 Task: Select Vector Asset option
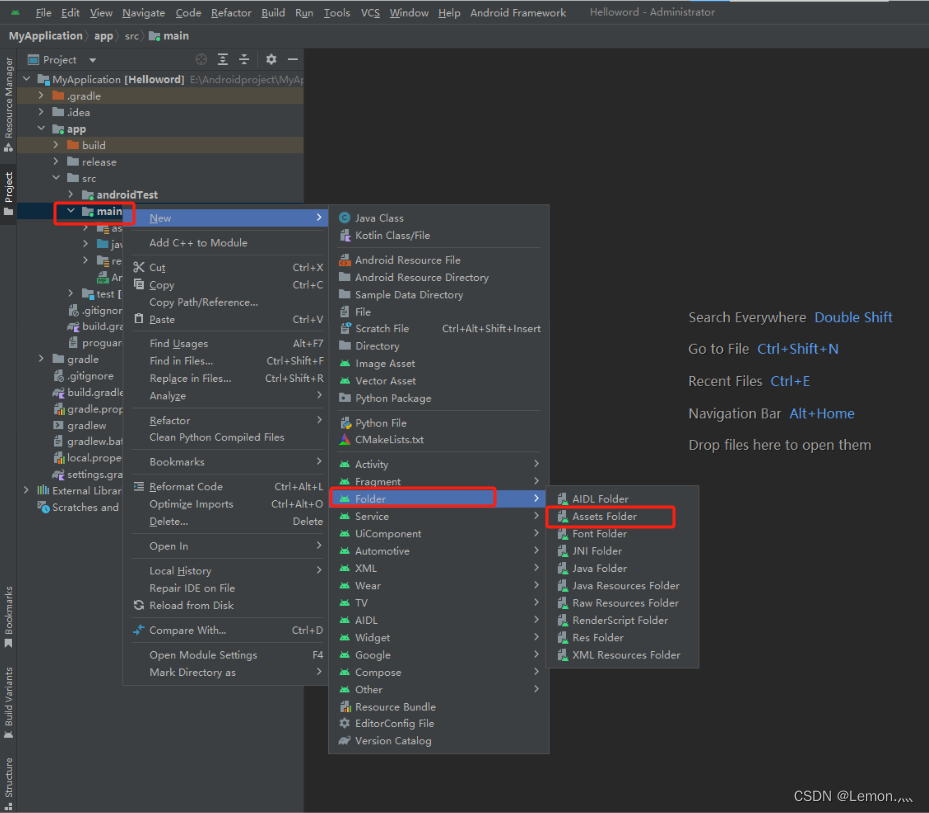[x=438, y=380]
